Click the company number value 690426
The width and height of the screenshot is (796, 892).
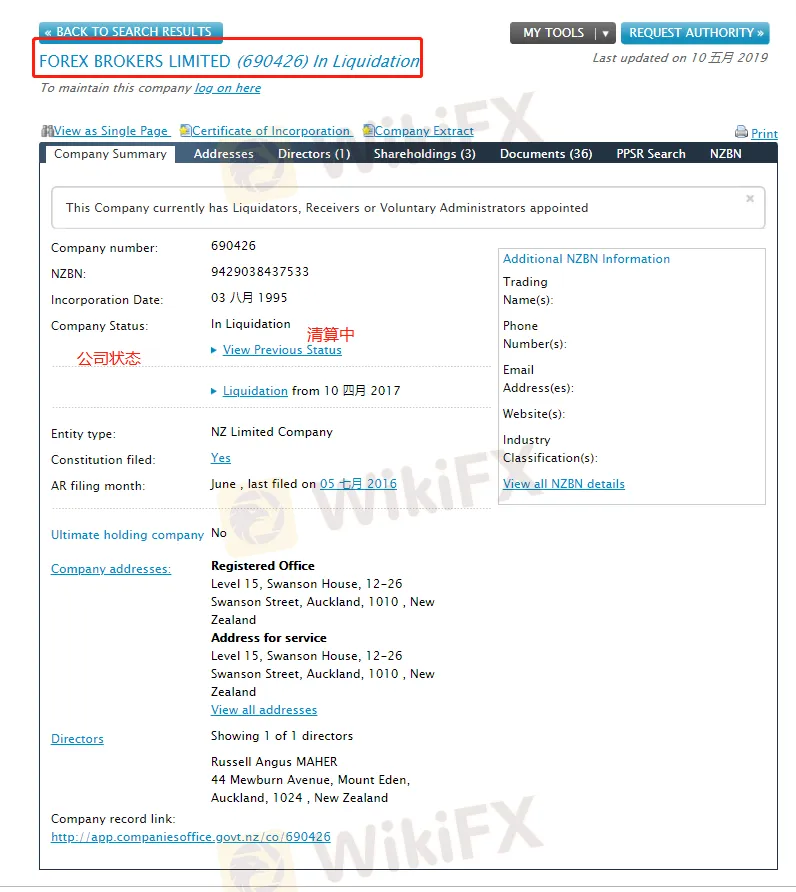(x=233, y=246)
